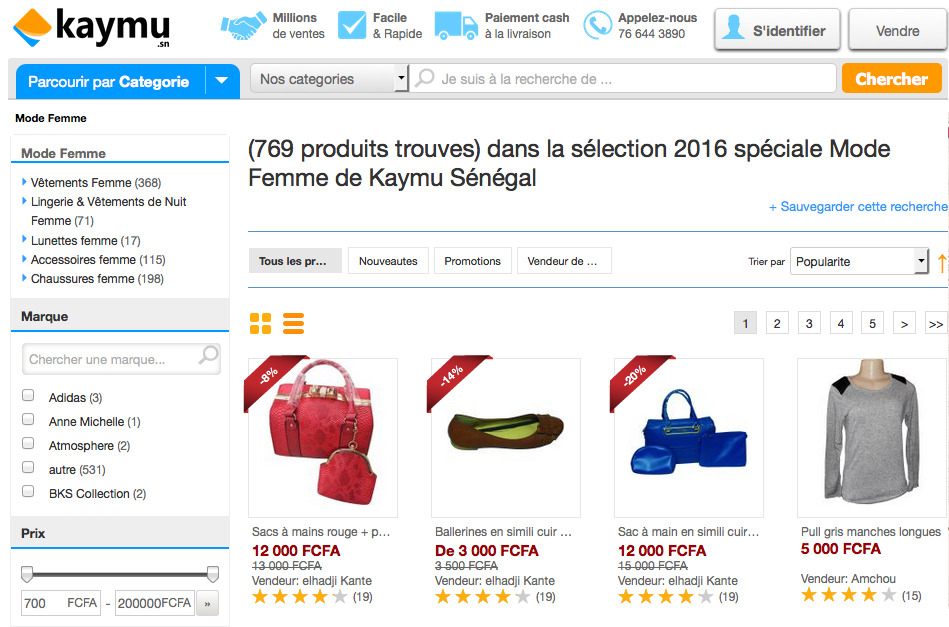
Task: Switch to grid view icon
Action: pyautogui.click(x=260, y=323)
